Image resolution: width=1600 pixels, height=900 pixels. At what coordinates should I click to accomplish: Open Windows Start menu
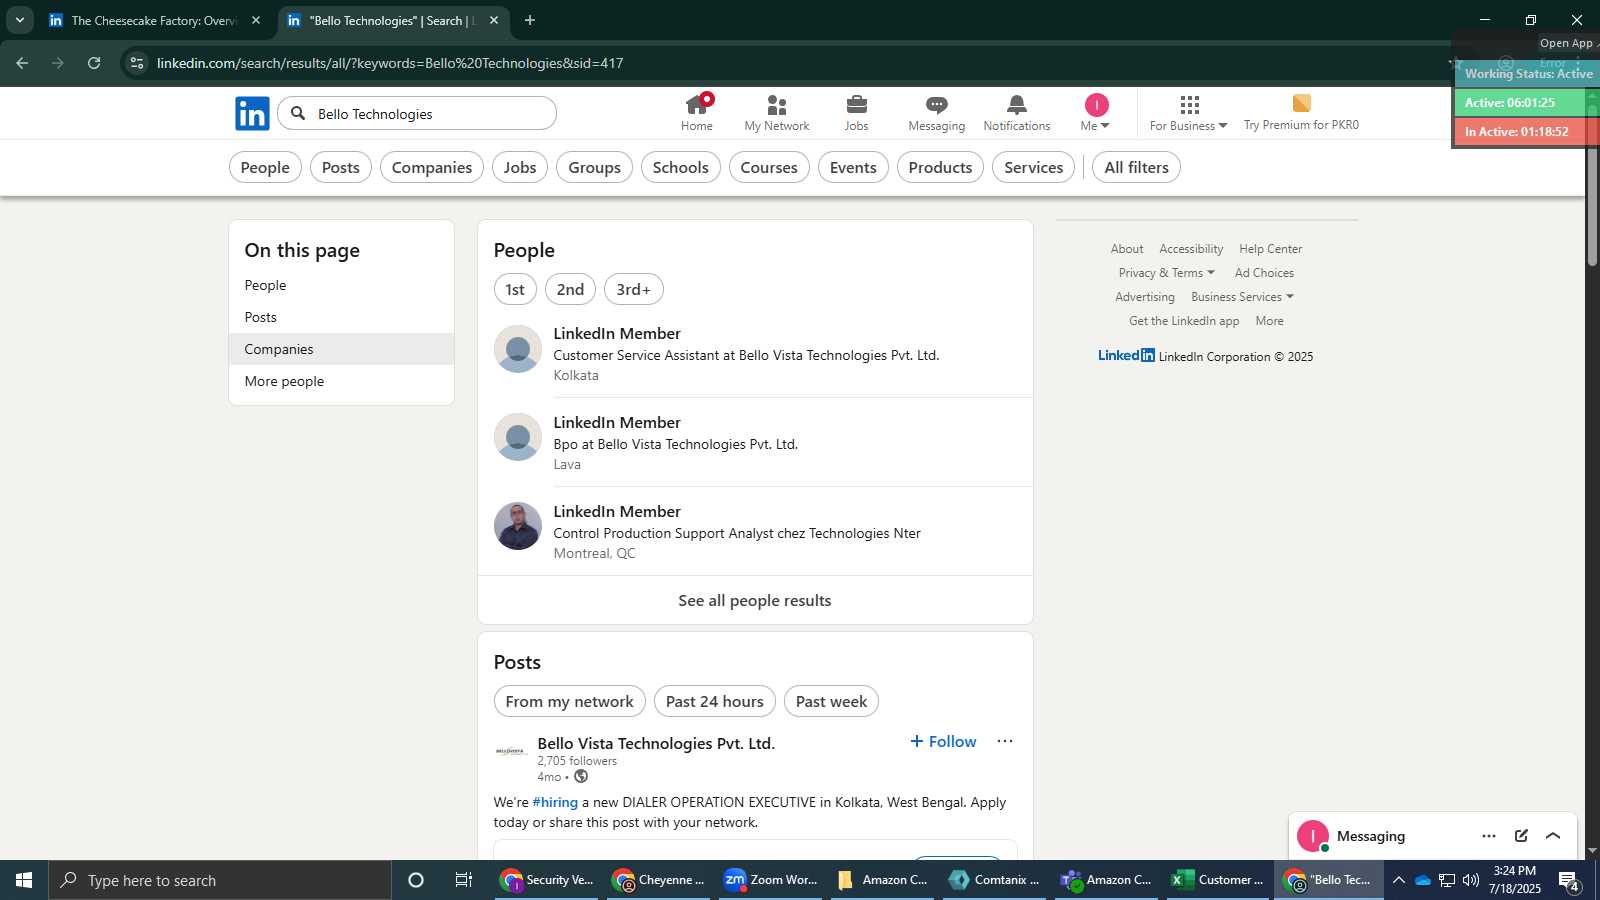click(24, 880)
